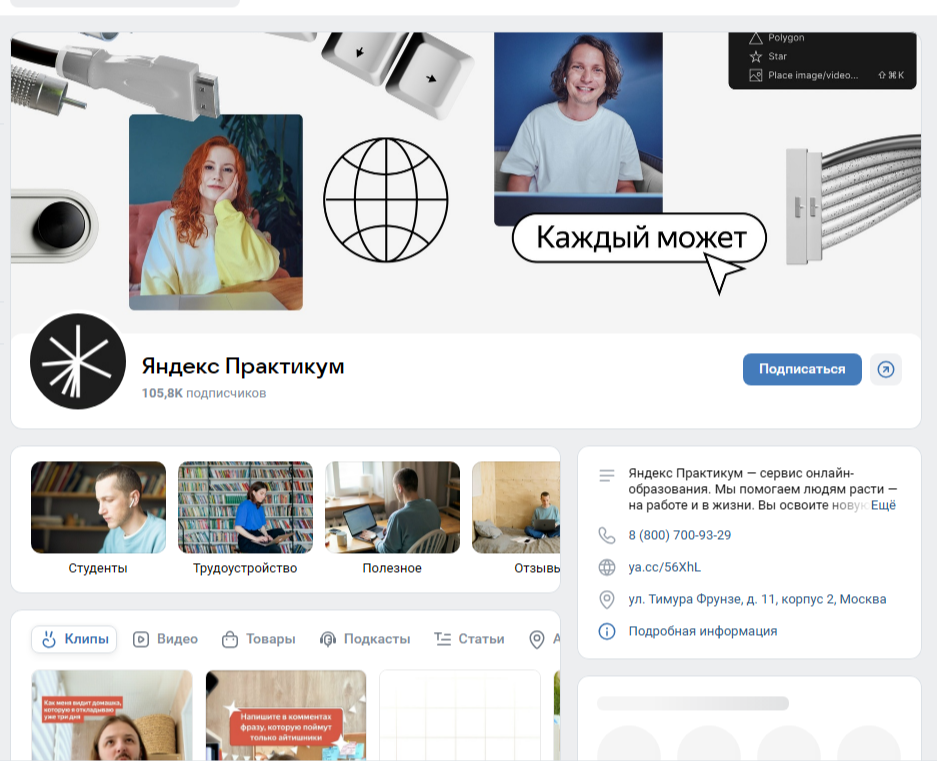Click the large globe graphic on cover
The height and width of the screenshot is (761, 937).
386,200
